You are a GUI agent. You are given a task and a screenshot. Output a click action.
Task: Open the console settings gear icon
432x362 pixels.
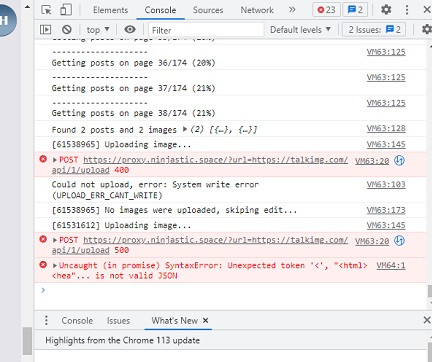pos(427,29)
